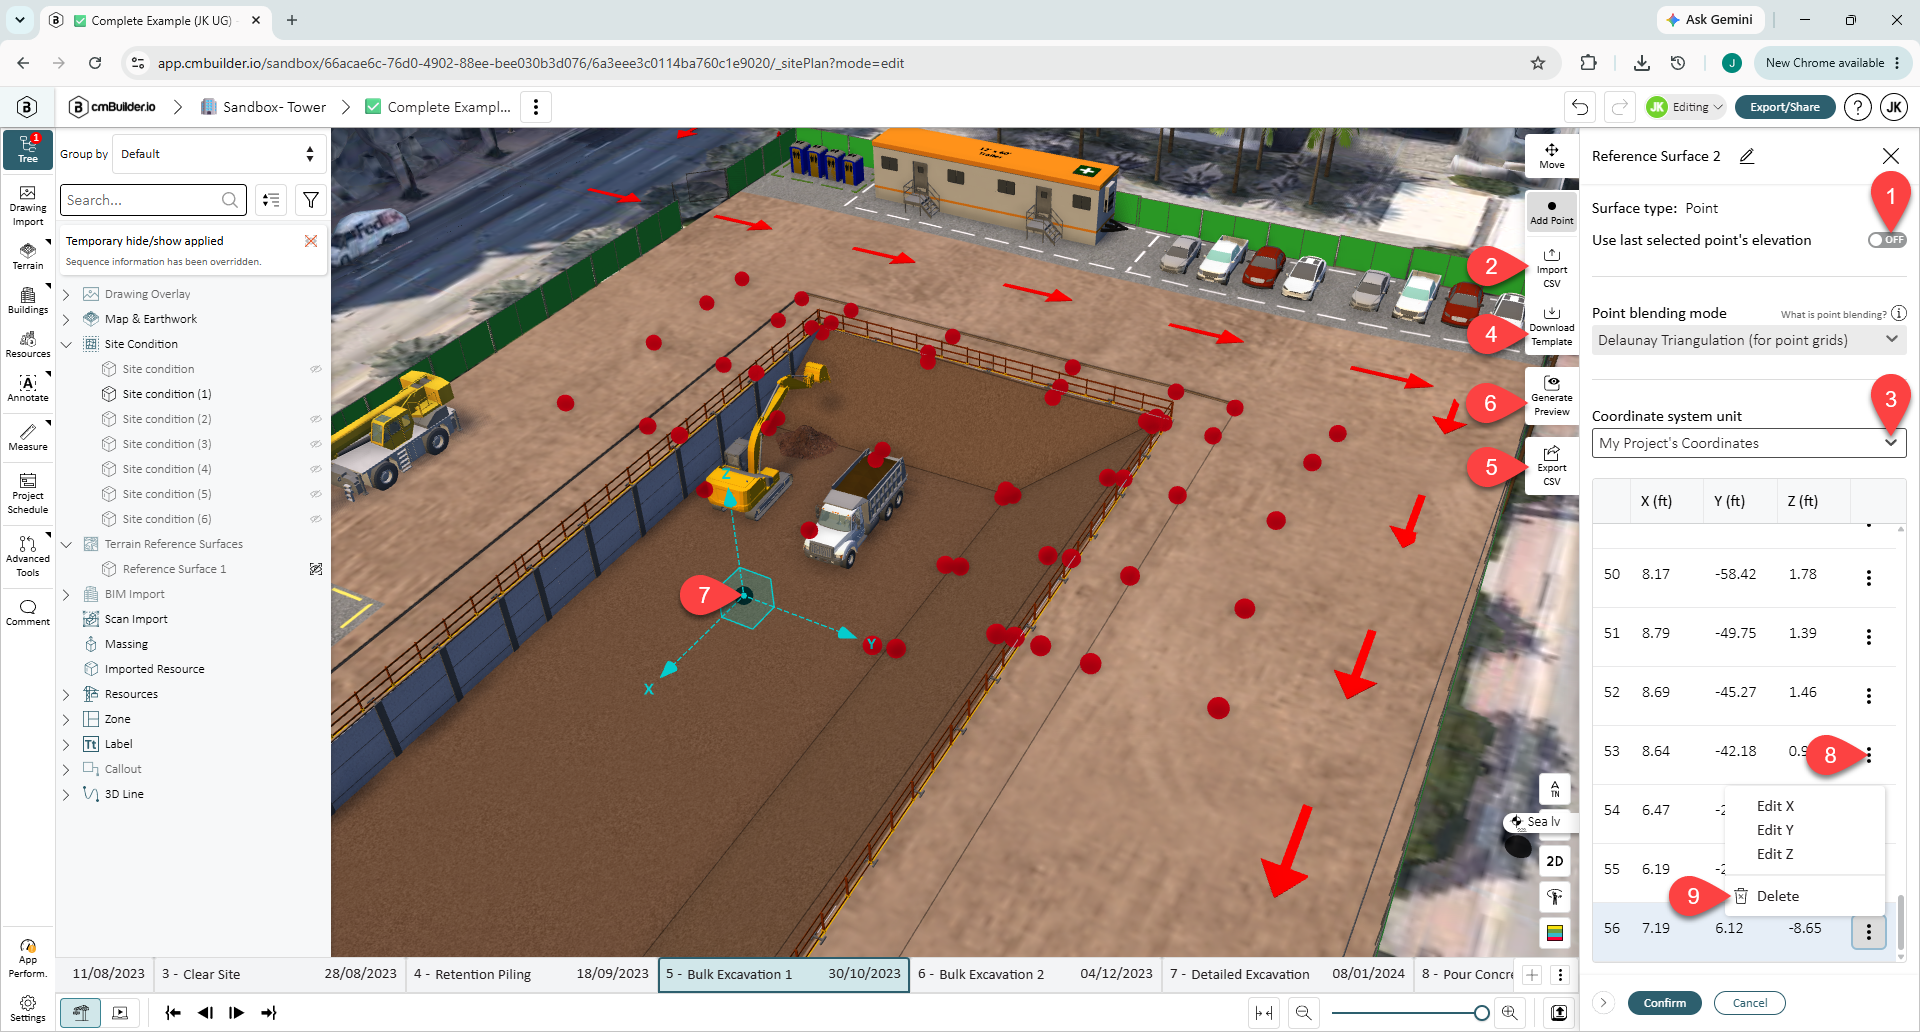This screenshot has height=1032, width=1920.
Task: Click the timeline zoom slider handle
Action: pyautogui.click(x=1482, y=1013)
